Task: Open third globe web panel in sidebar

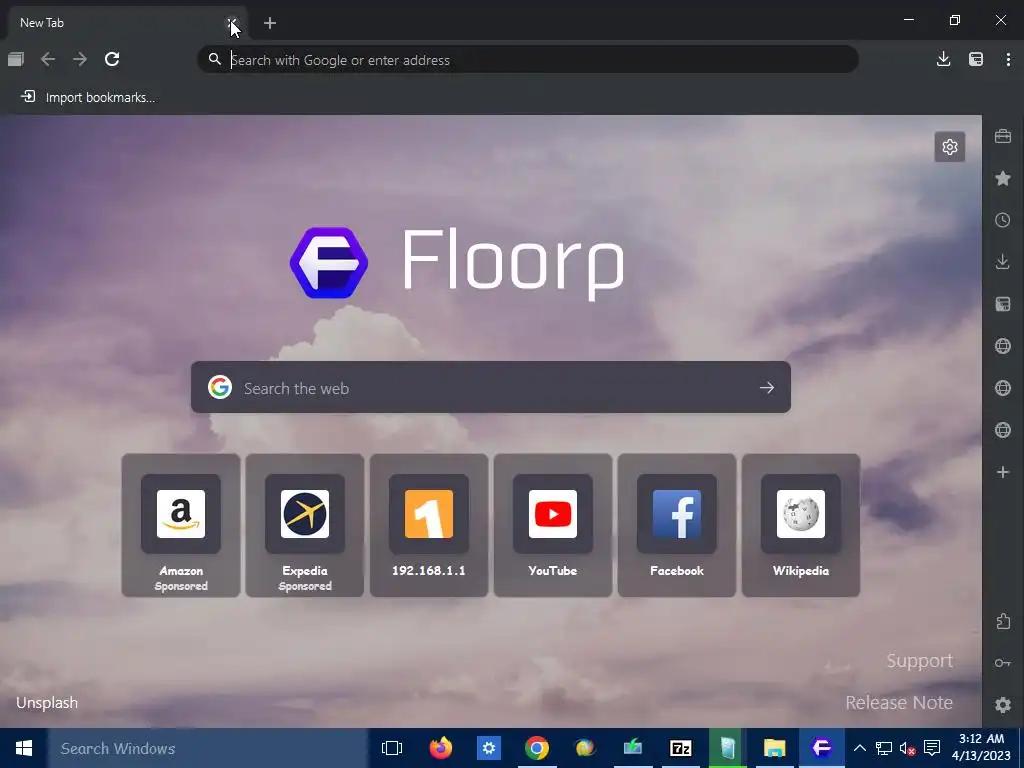Action: pos(1003,430)
